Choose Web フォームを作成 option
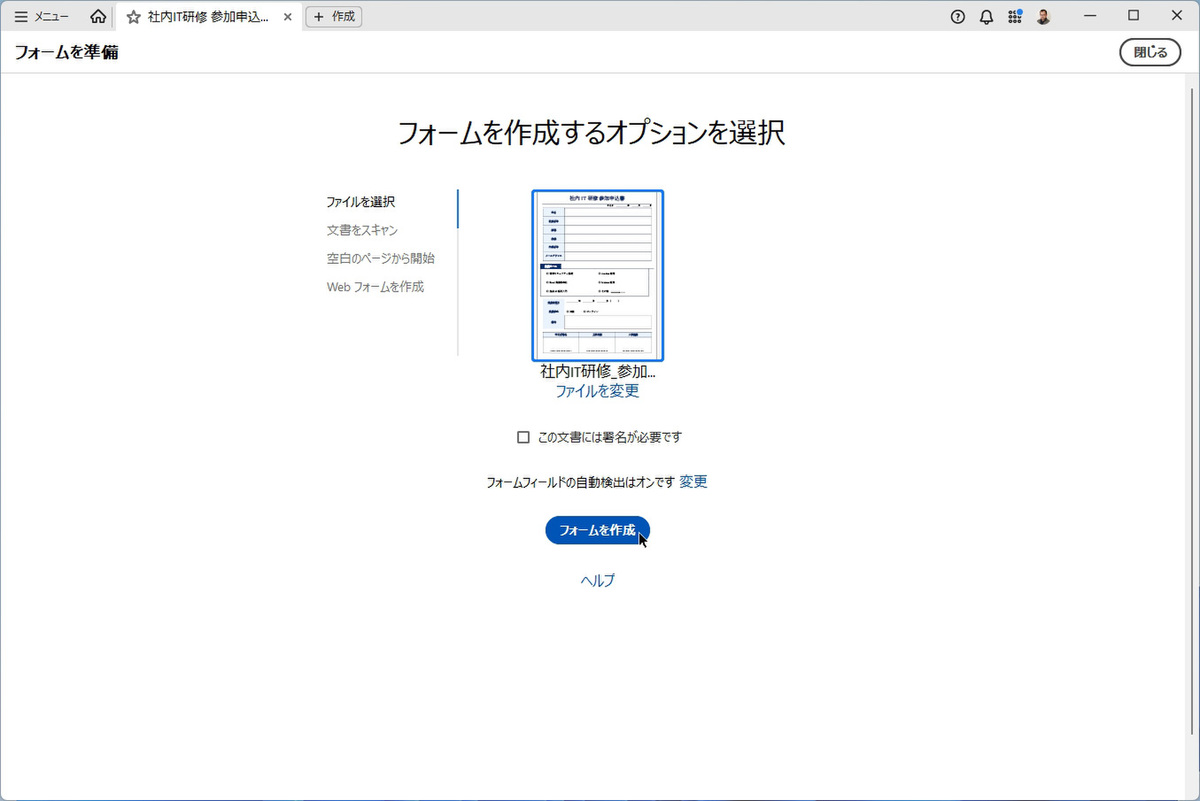 point(375,287)
